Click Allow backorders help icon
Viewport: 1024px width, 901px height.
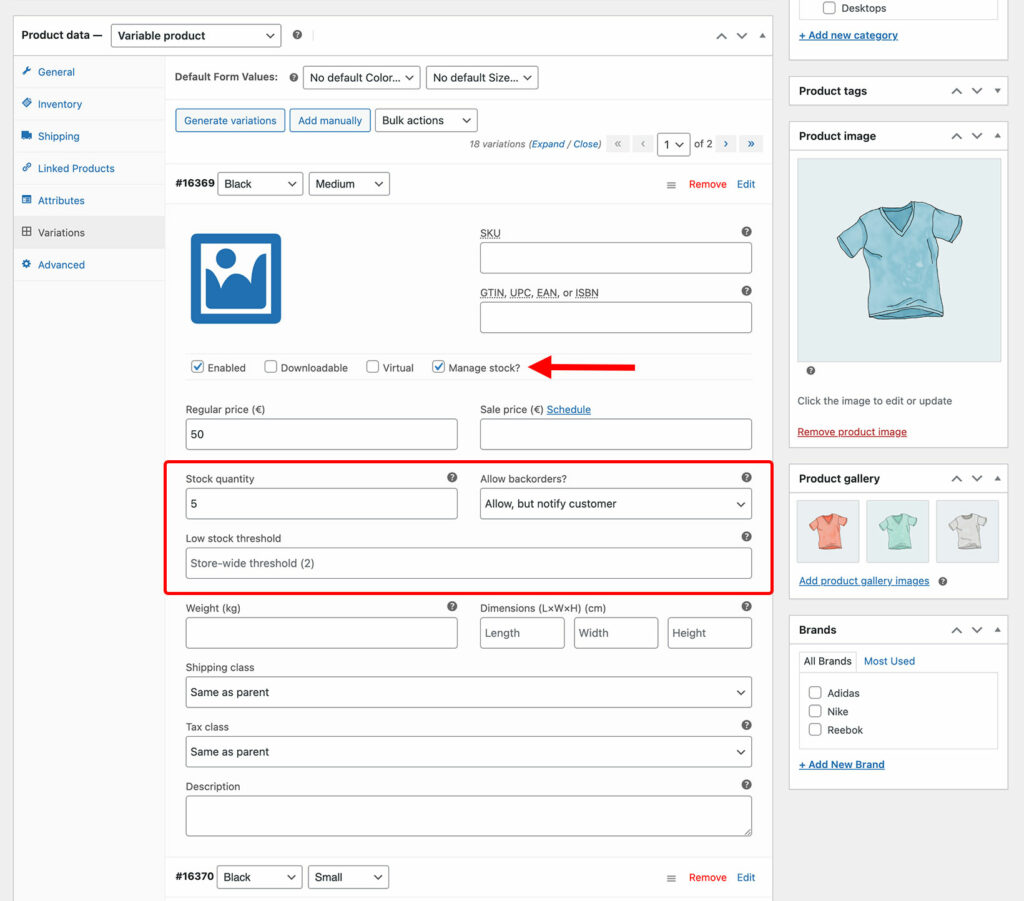tap(746, 477)
